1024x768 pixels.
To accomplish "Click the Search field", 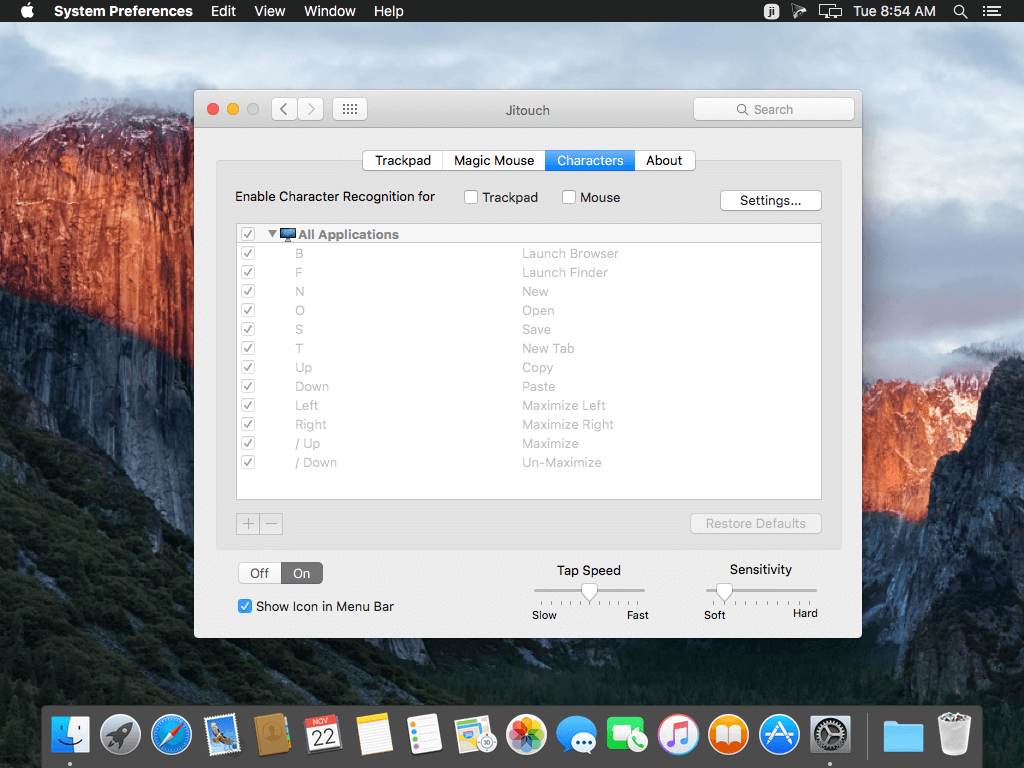I will (x=774, y=109).
